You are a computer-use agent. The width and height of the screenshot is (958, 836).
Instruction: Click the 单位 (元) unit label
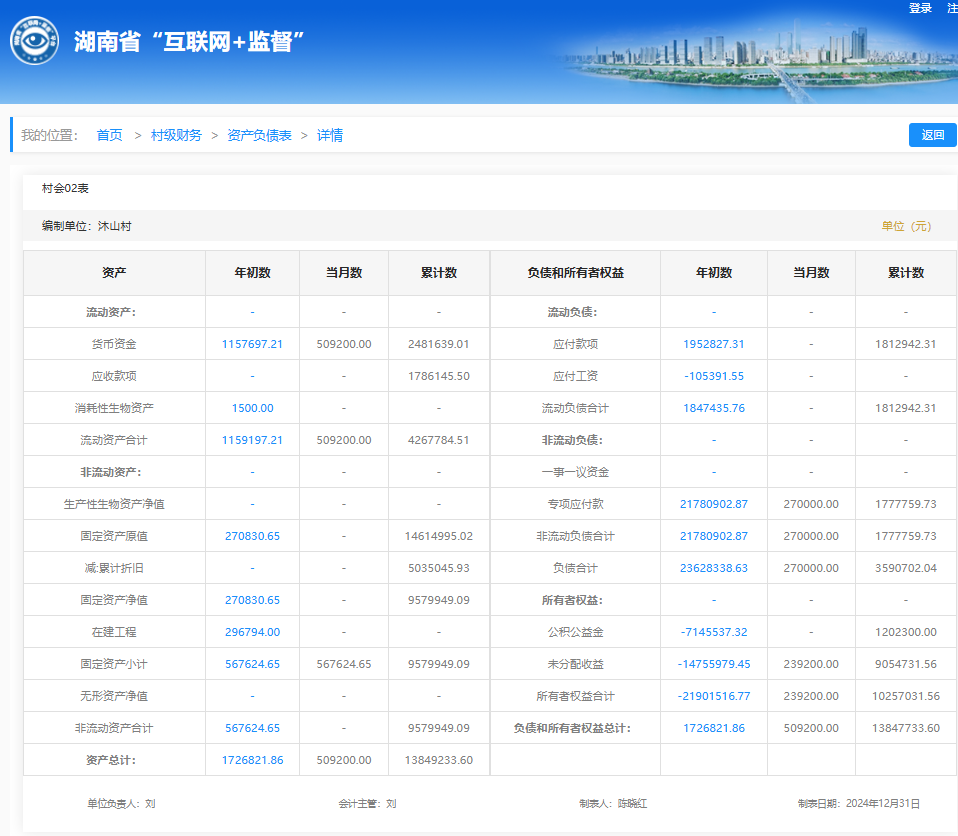click(x=906, y=226)
